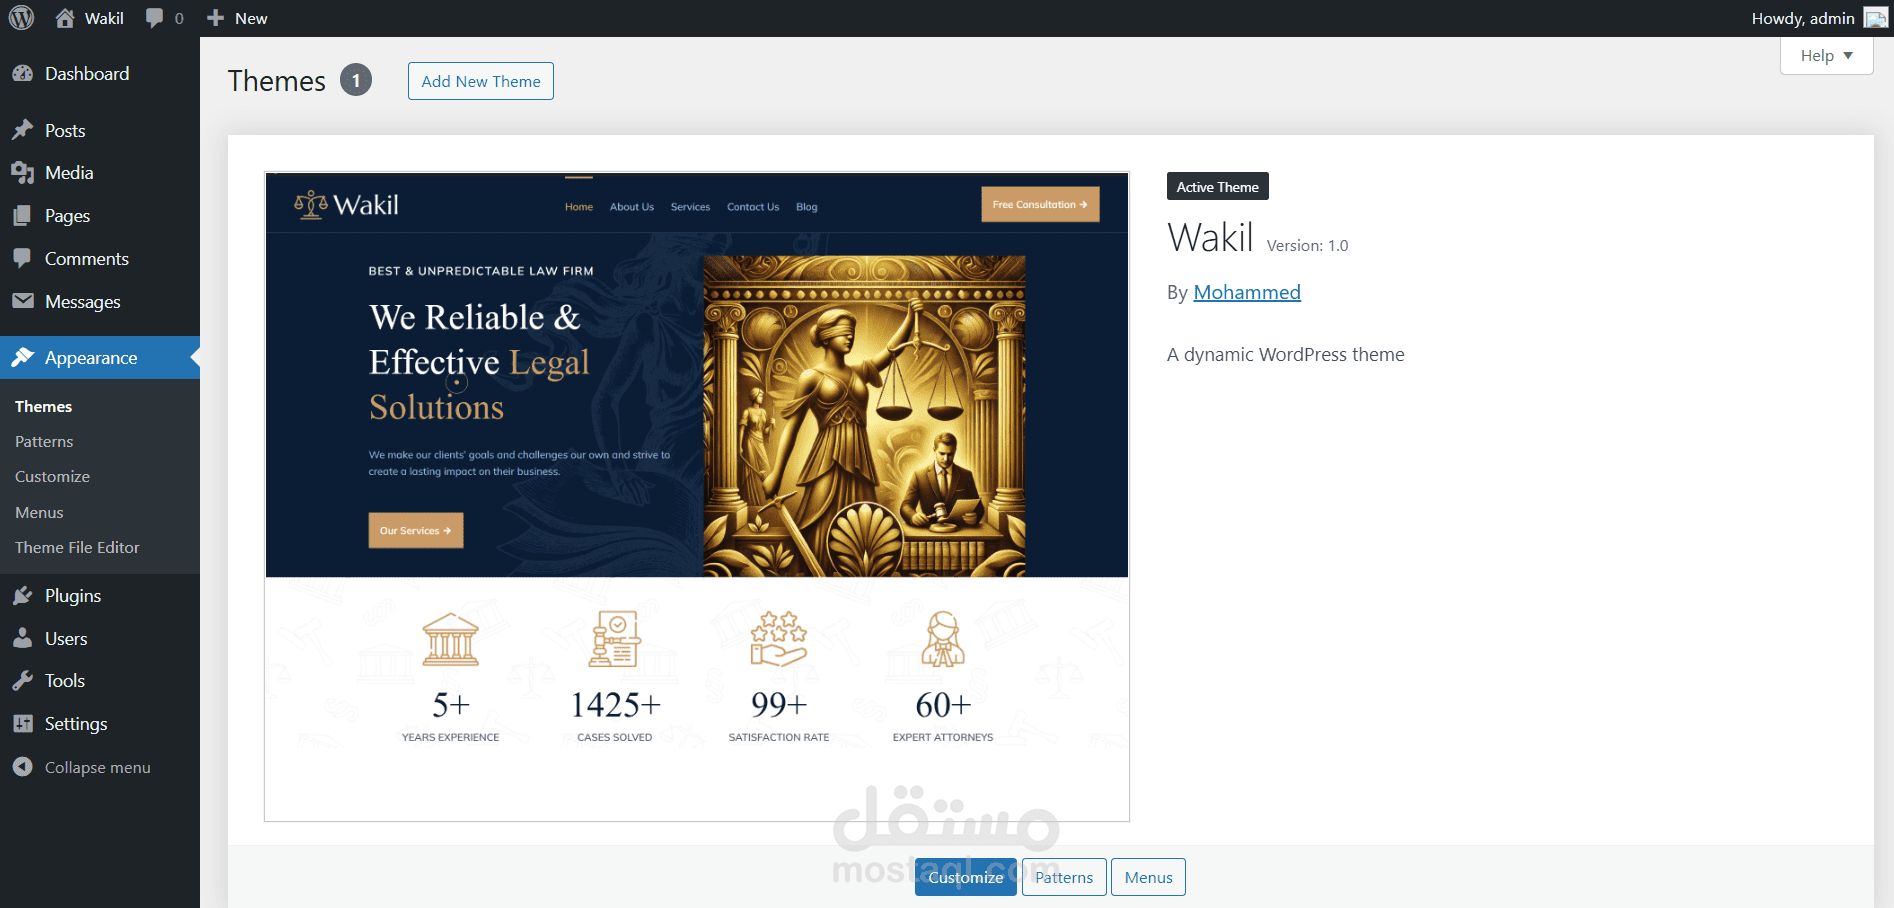Click New in the admin bar

251,18
